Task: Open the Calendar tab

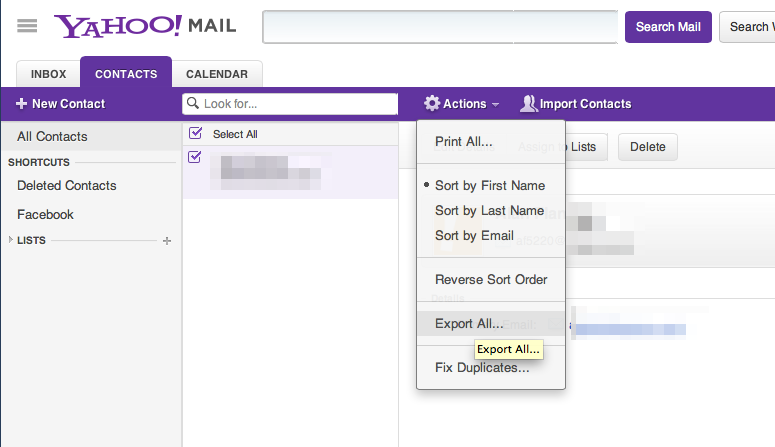Action: 217,74
